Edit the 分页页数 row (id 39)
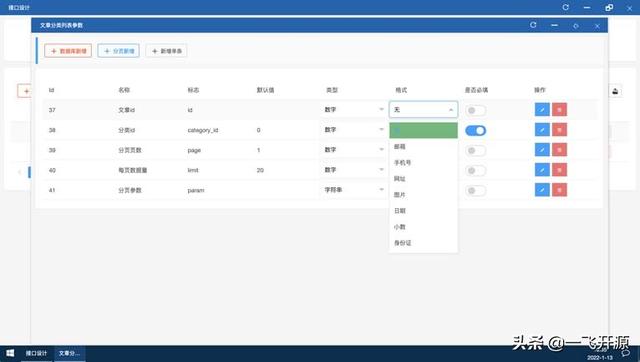Viewport: 640px width, 362px height. pyautogui.click(x=542, y=150)
